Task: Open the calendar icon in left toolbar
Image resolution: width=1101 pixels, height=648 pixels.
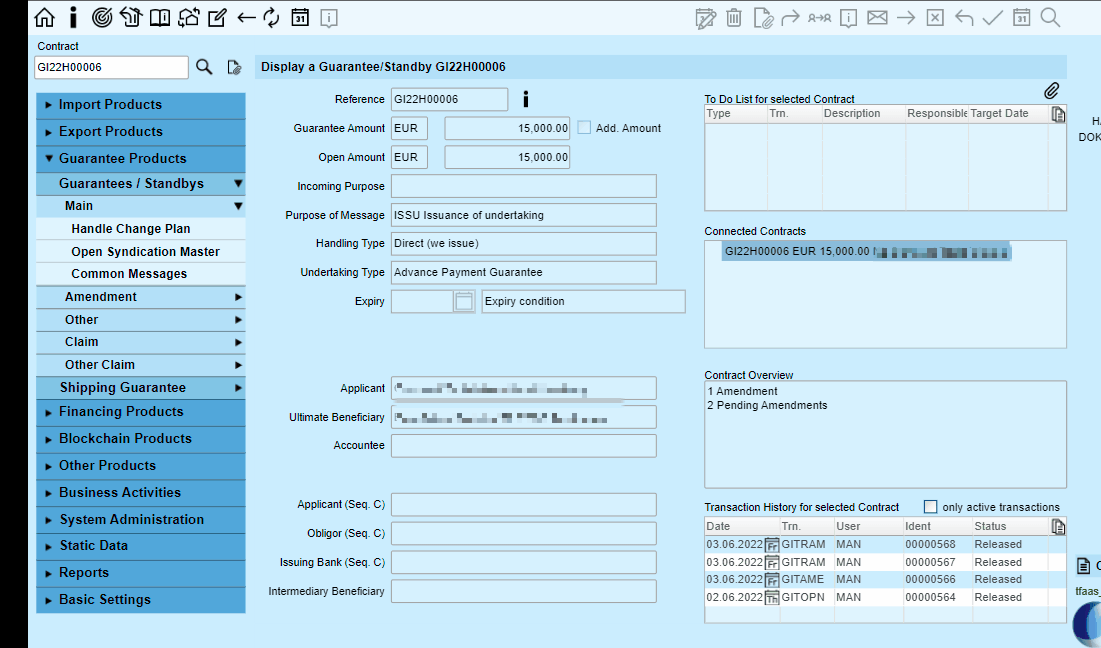Action: tap(300, 18)
